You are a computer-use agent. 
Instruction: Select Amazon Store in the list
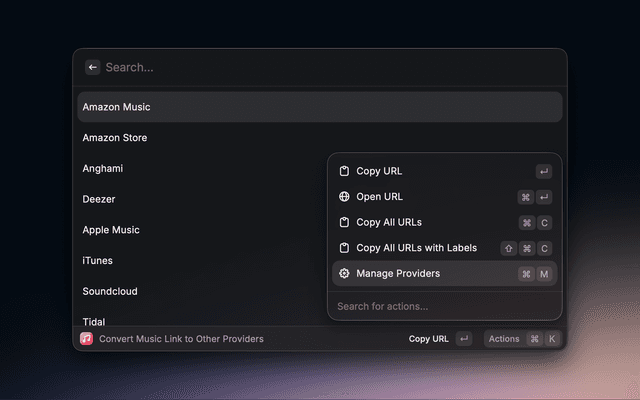200,138
